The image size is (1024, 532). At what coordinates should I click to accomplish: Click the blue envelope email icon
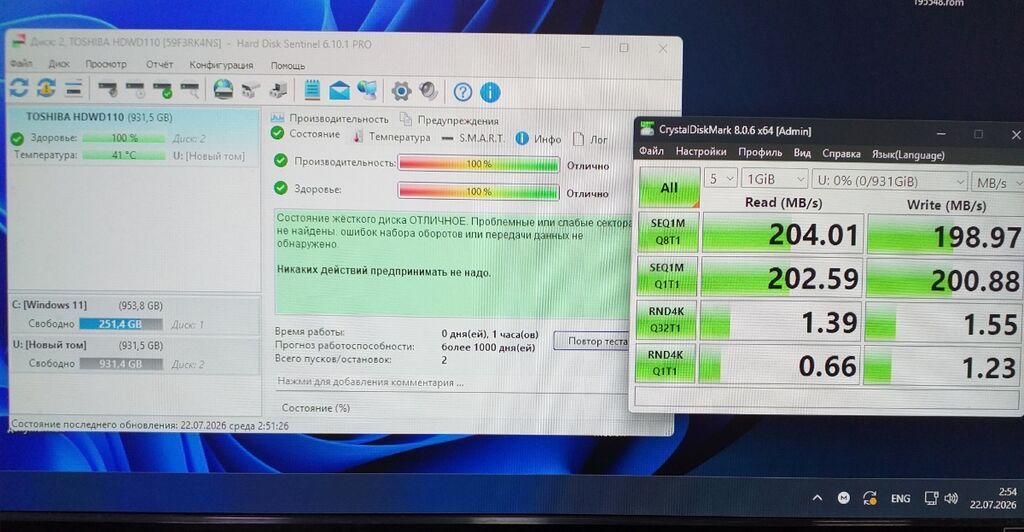339,91
